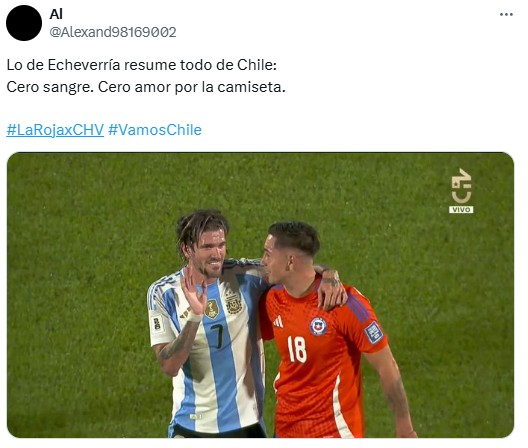This screenshot has width=528, height=448.
Task: Click the Chilevisión logo watermark in the photo
Action: click(461, 186)
